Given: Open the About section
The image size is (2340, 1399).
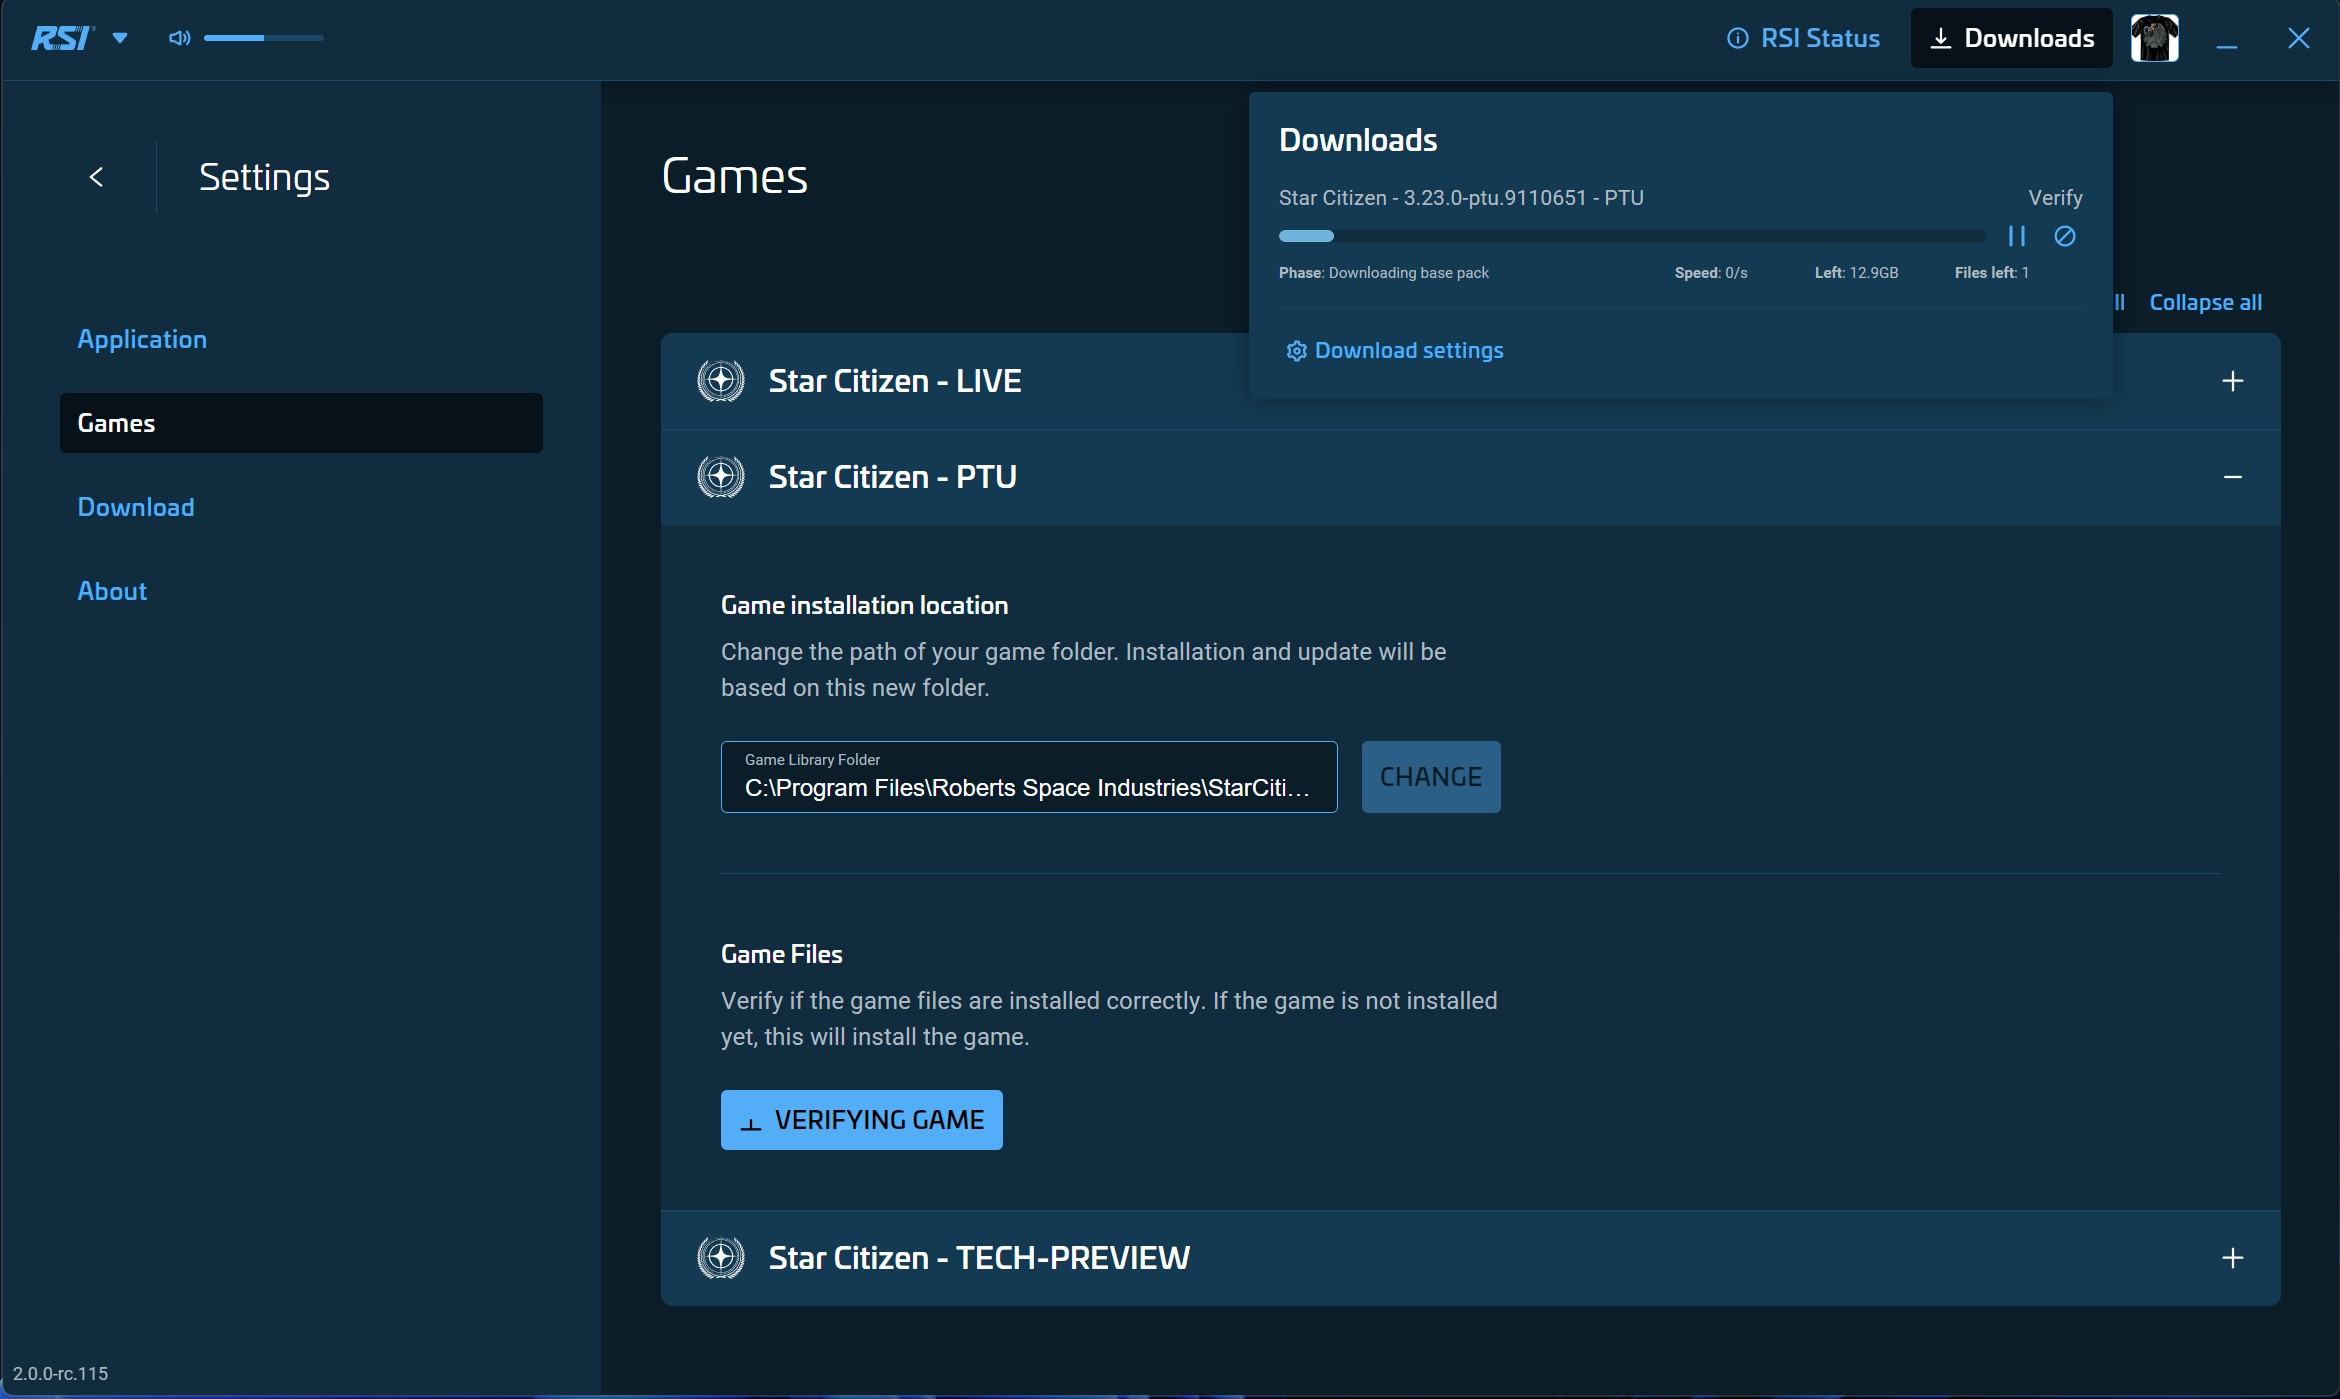Looking at the screenshot, I should point(112,591).
